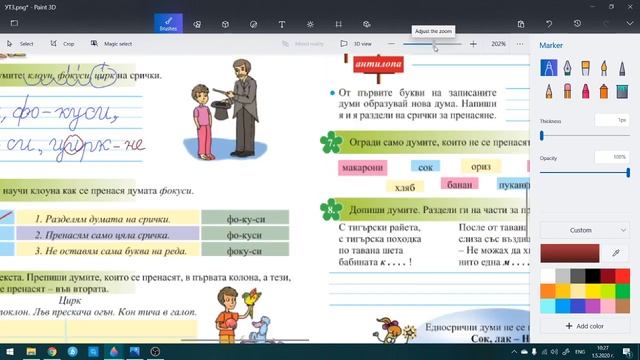640x360 pixels.
Task: Click the Opacity 100% value field
Action: [x=611, y=157]
